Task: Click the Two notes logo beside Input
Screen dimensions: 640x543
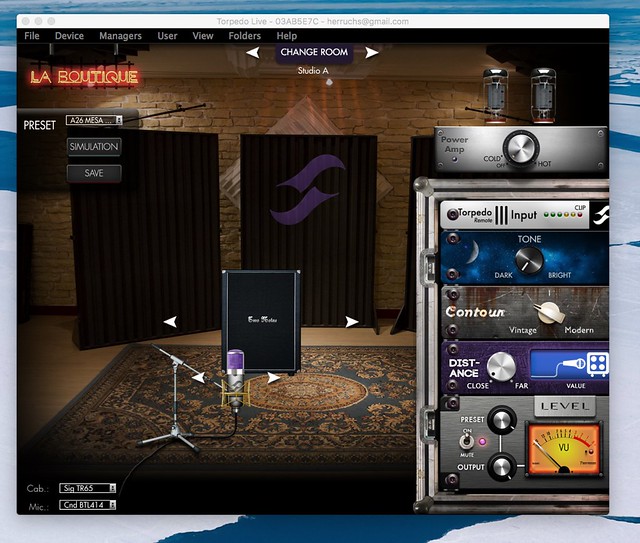Action: point(601,215)
